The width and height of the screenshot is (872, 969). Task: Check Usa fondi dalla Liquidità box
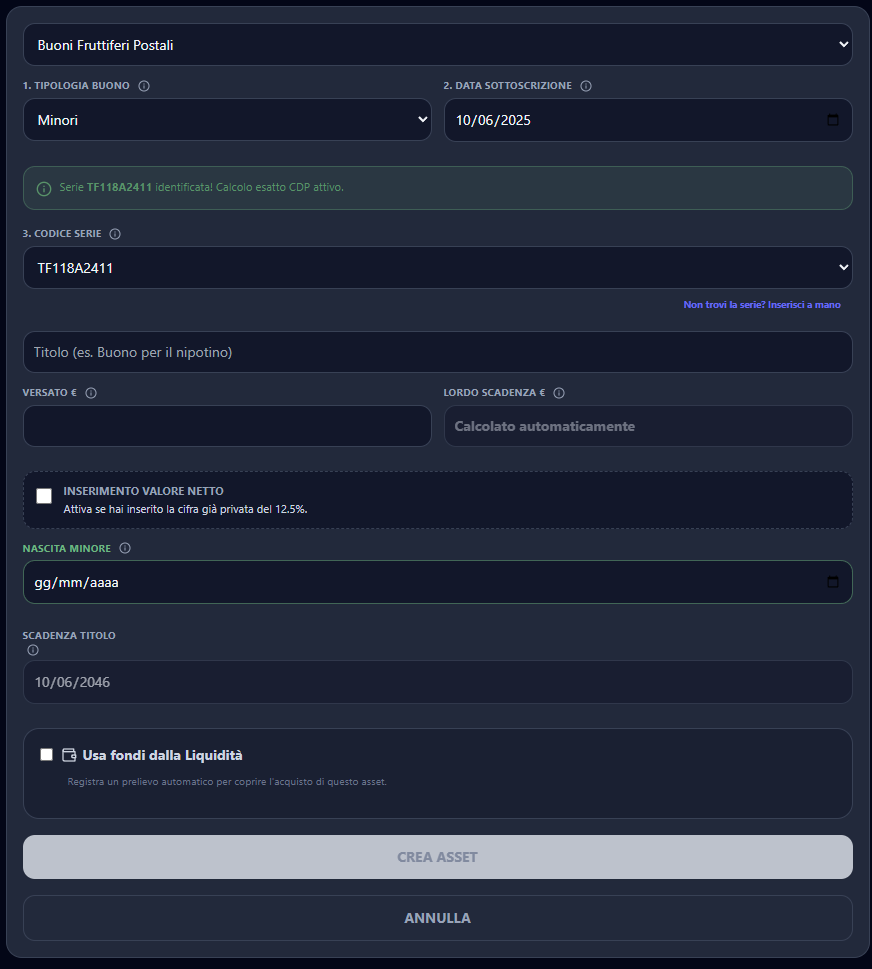[x=46, y=755]
